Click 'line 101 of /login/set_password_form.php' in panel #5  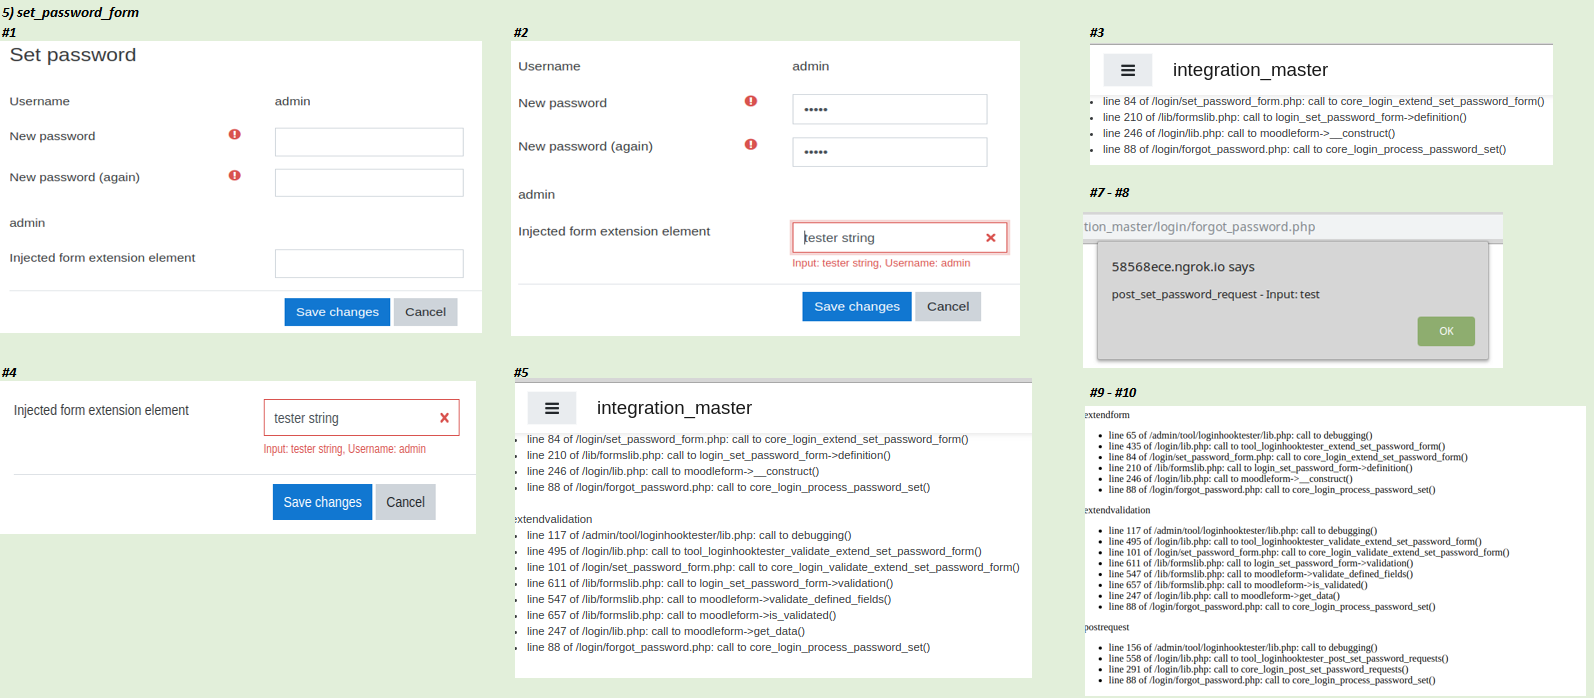[x=773, y=567]
